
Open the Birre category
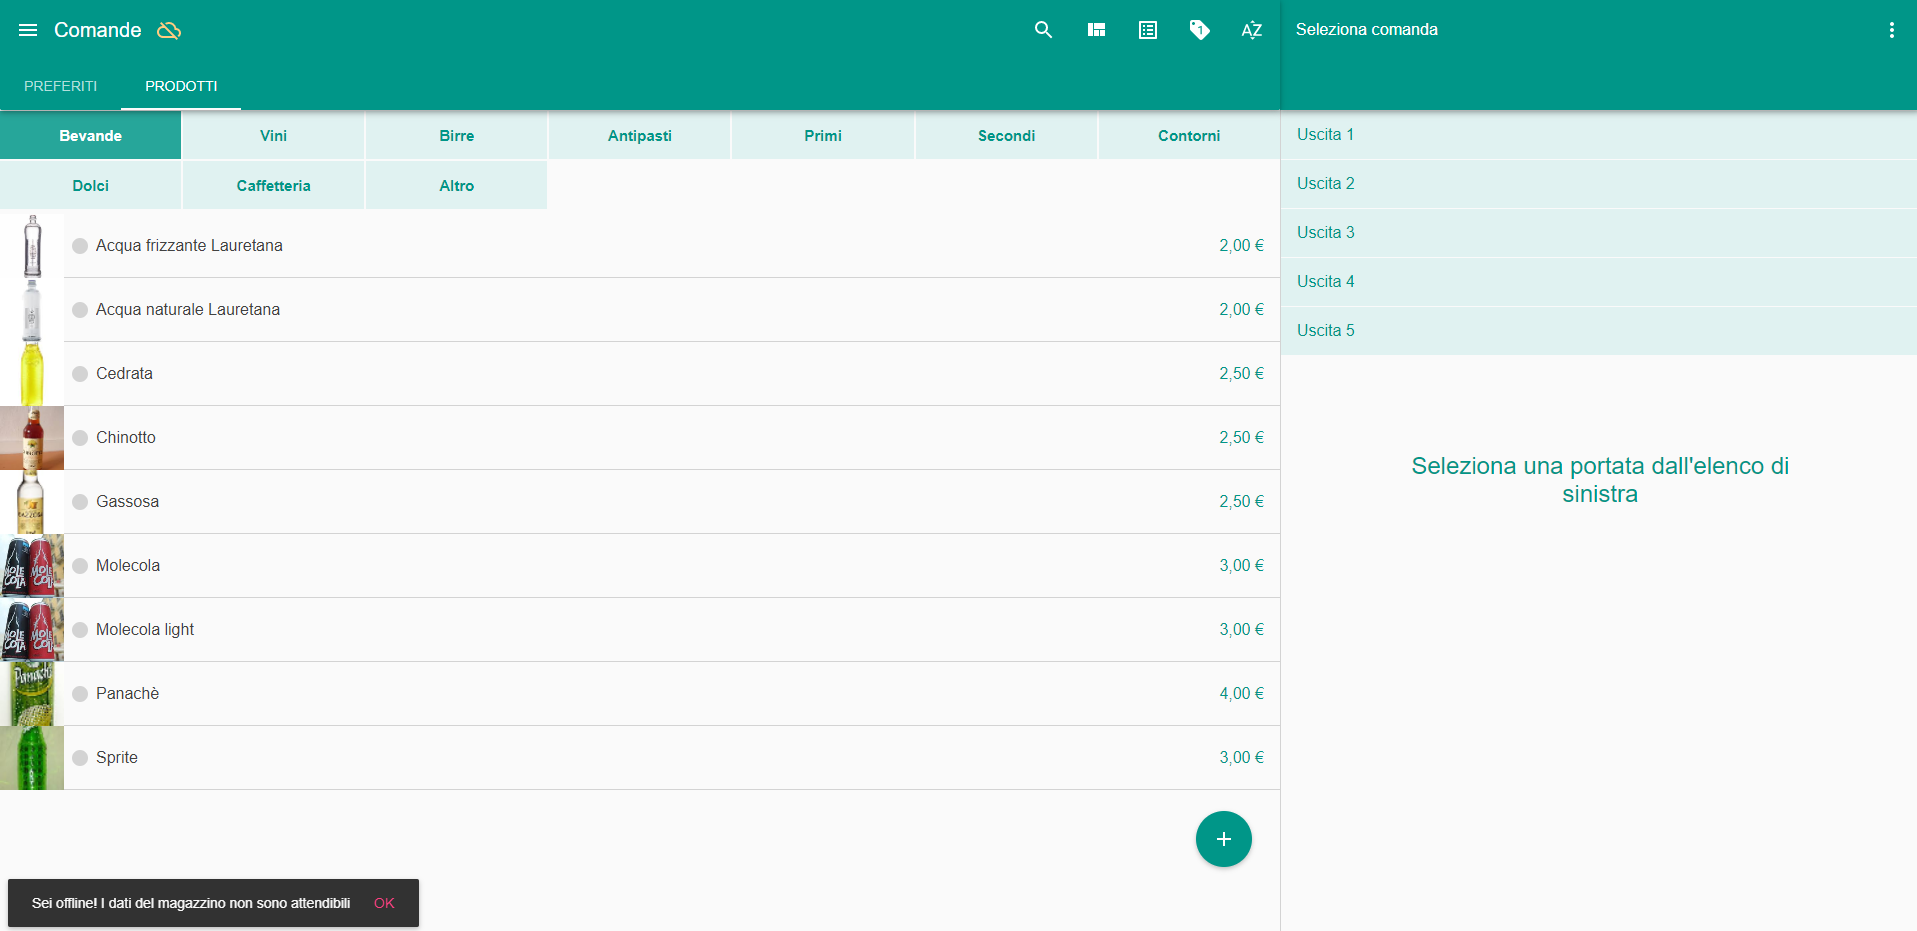coord(456,135)
